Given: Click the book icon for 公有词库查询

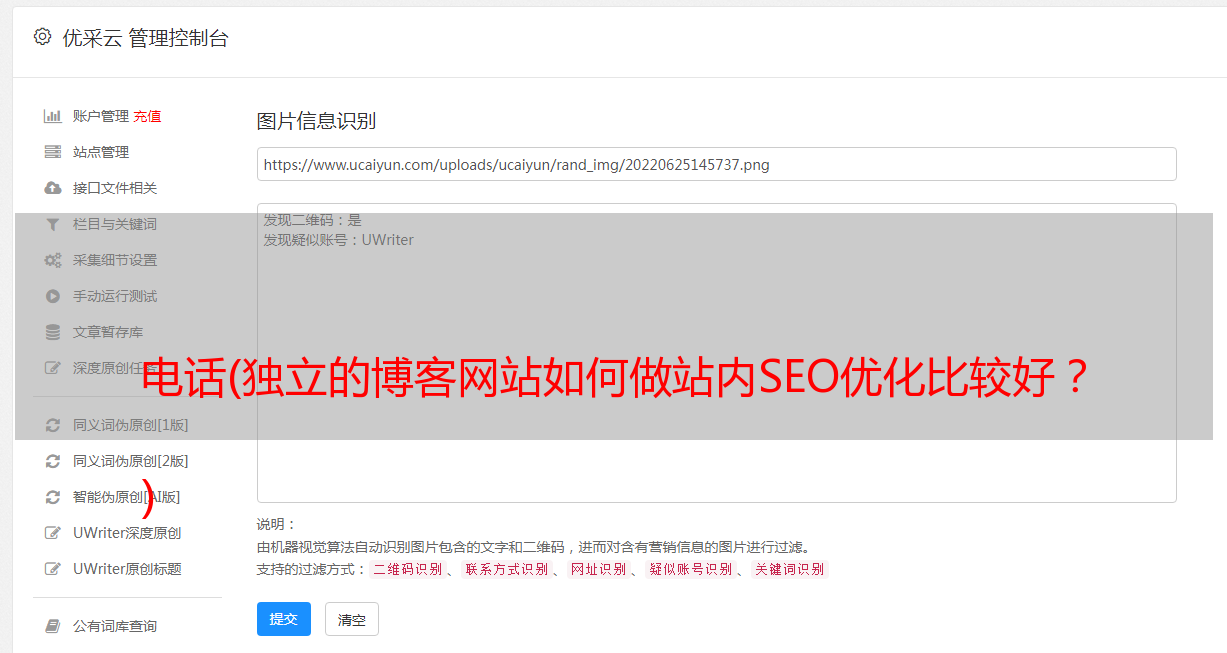Looking at the screenshot, I should [53, 626].
